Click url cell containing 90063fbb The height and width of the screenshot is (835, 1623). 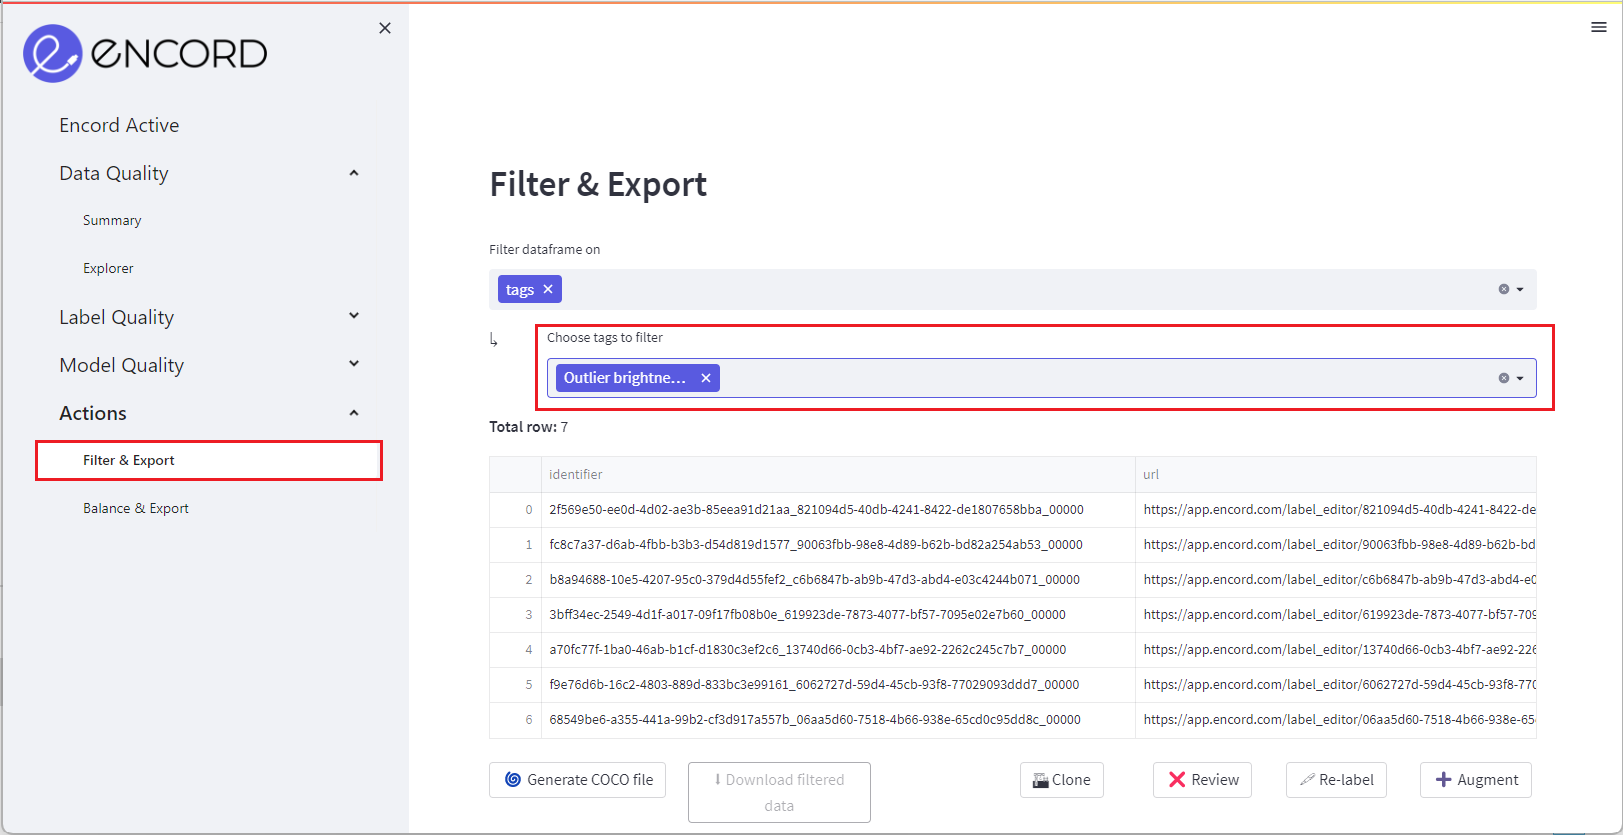tap(1336, 545)
